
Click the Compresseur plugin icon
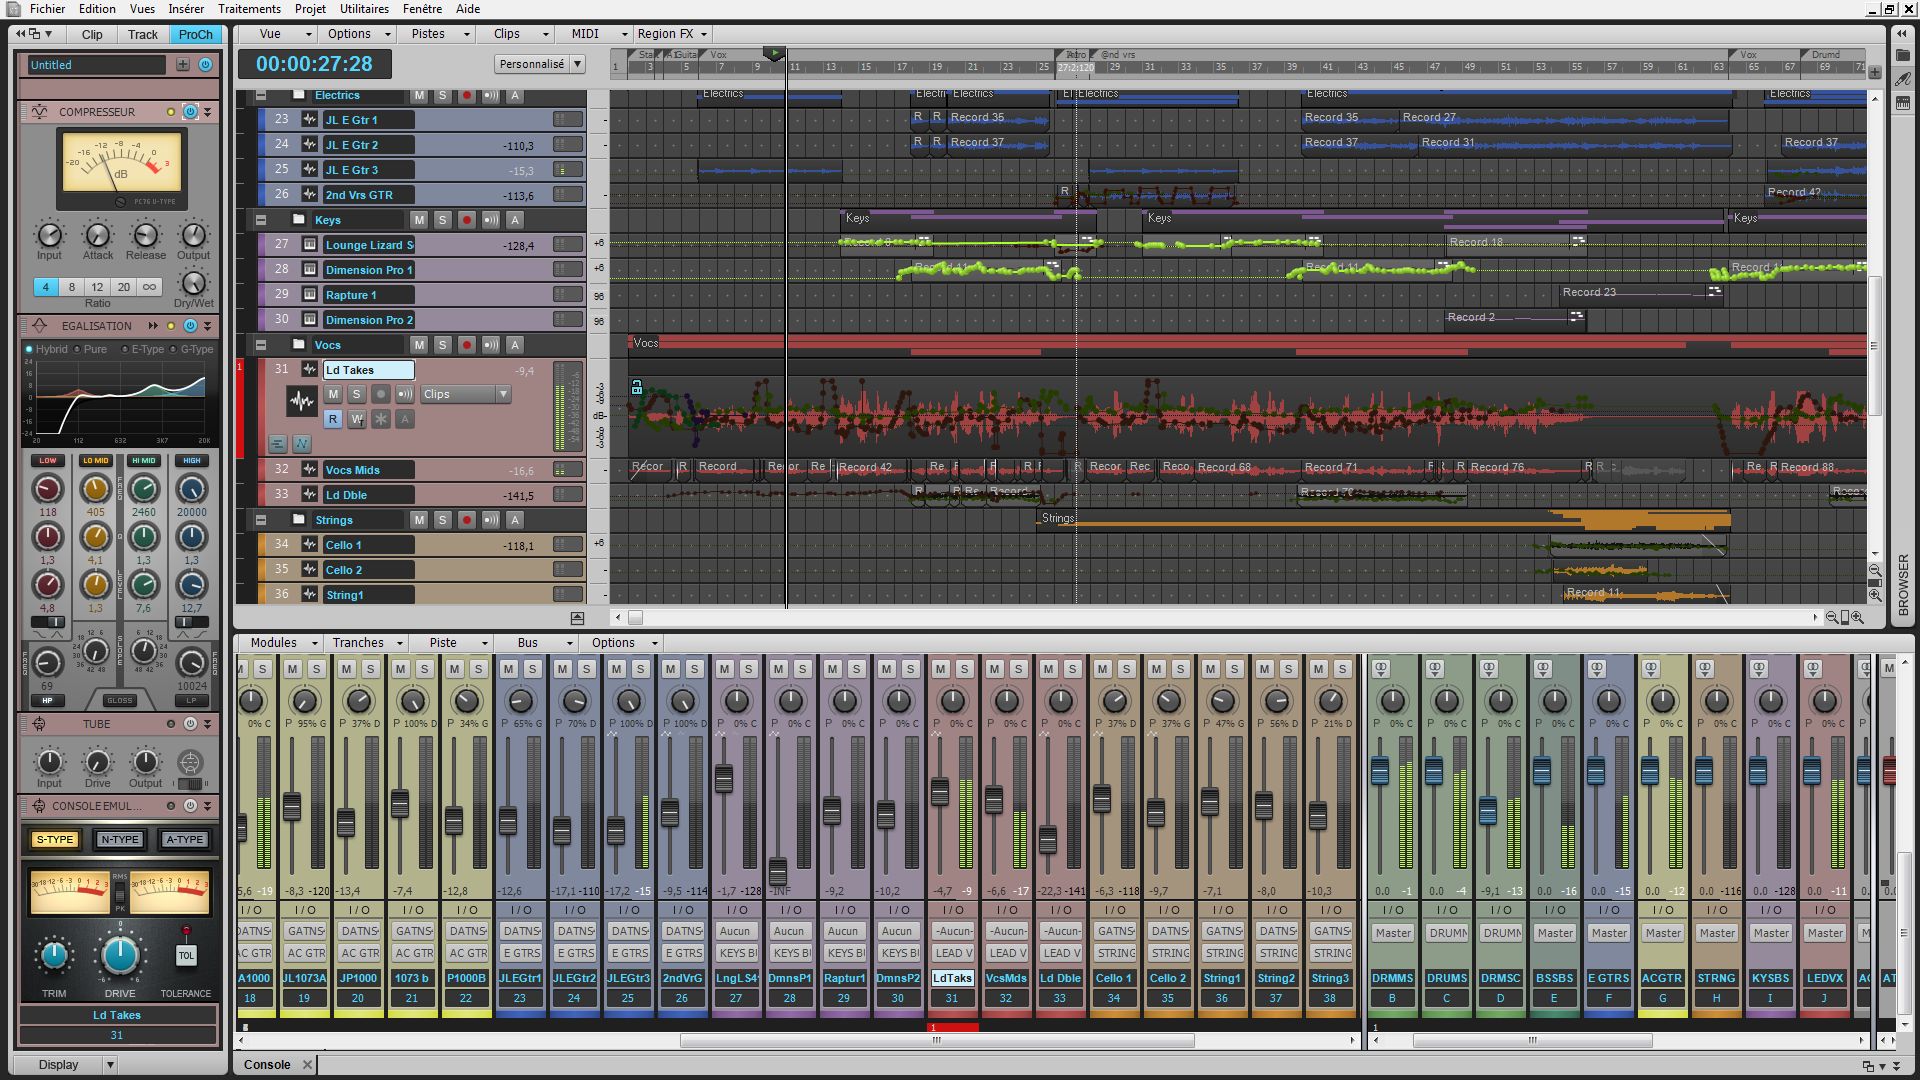40,113
